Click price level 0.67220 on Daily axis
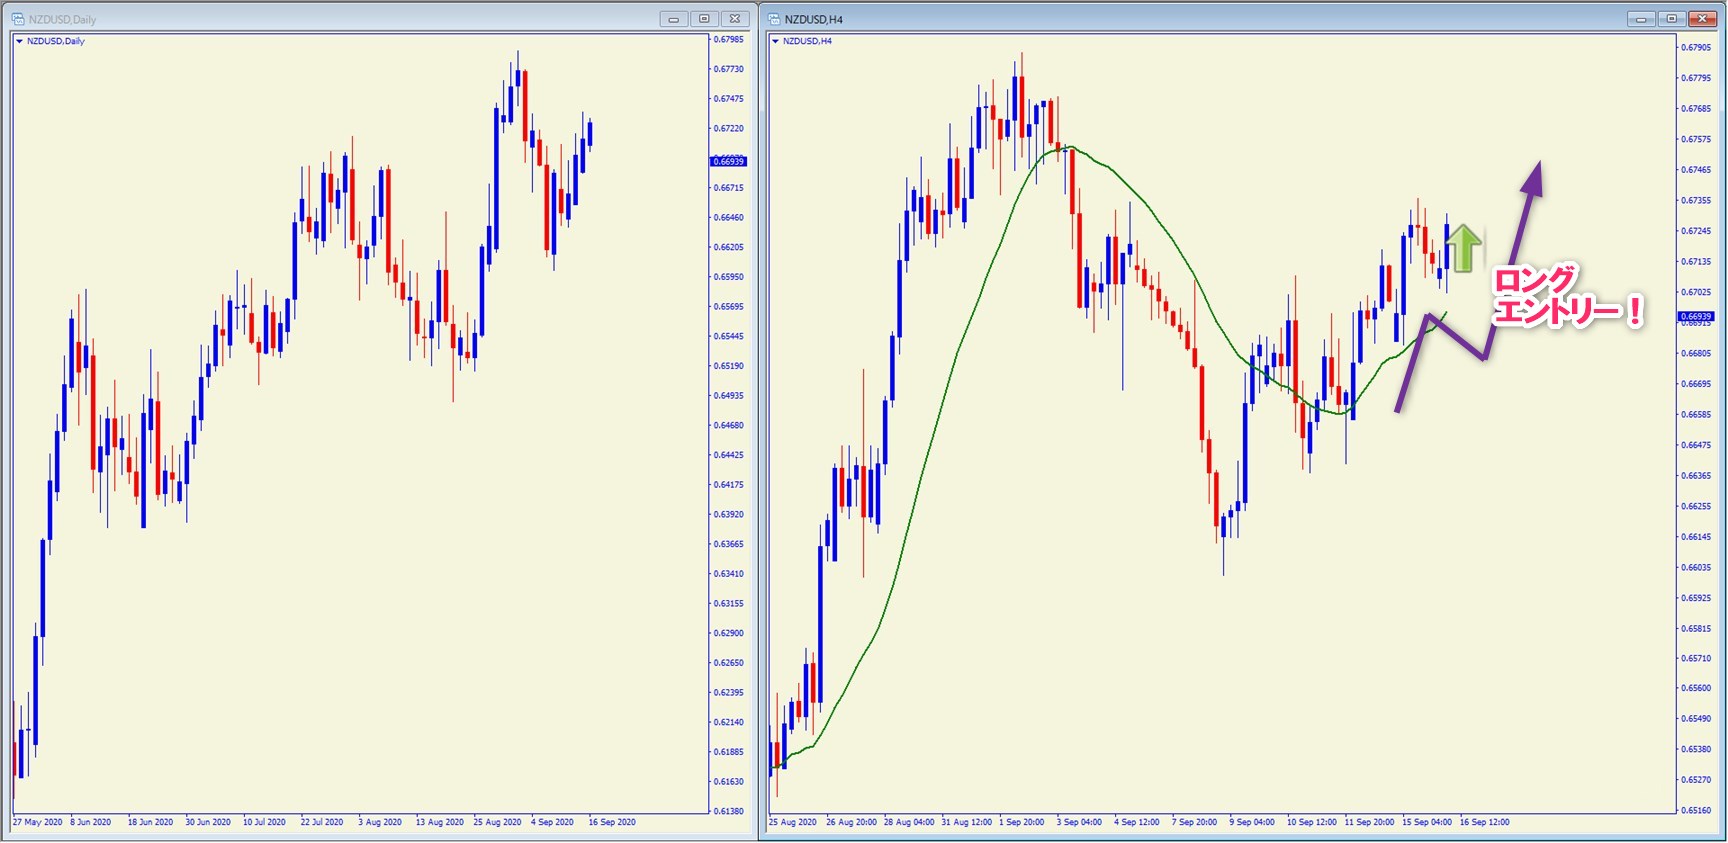Image resolution: width=1728 pixels, height=843 pixels. [x=728, y=129]
